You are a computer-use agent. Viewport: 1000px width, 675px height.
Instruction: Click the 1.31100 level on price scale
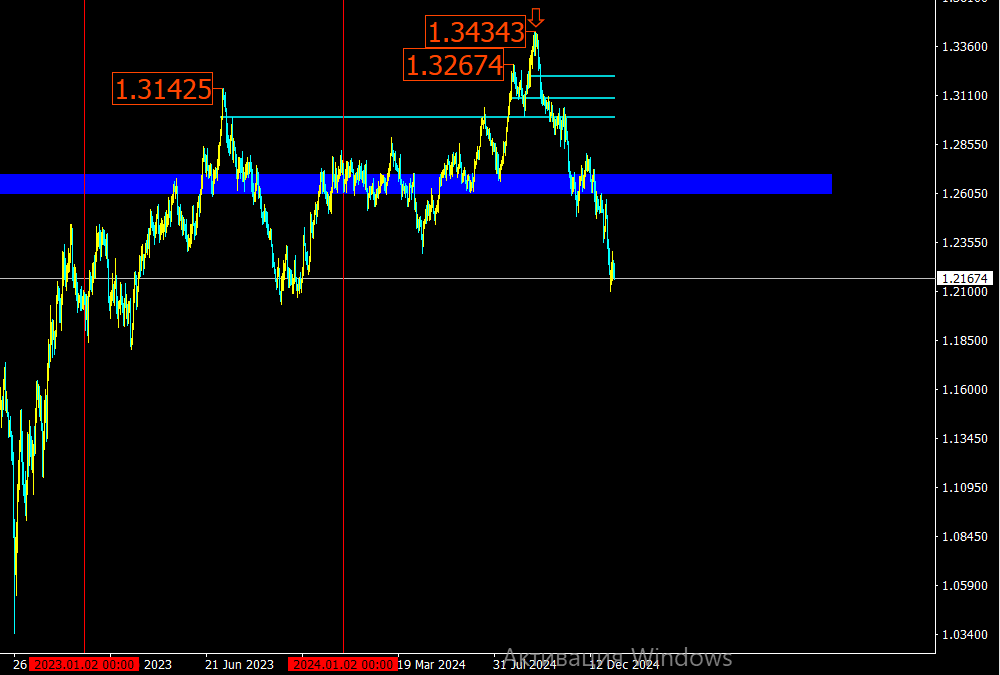[965, 96]
